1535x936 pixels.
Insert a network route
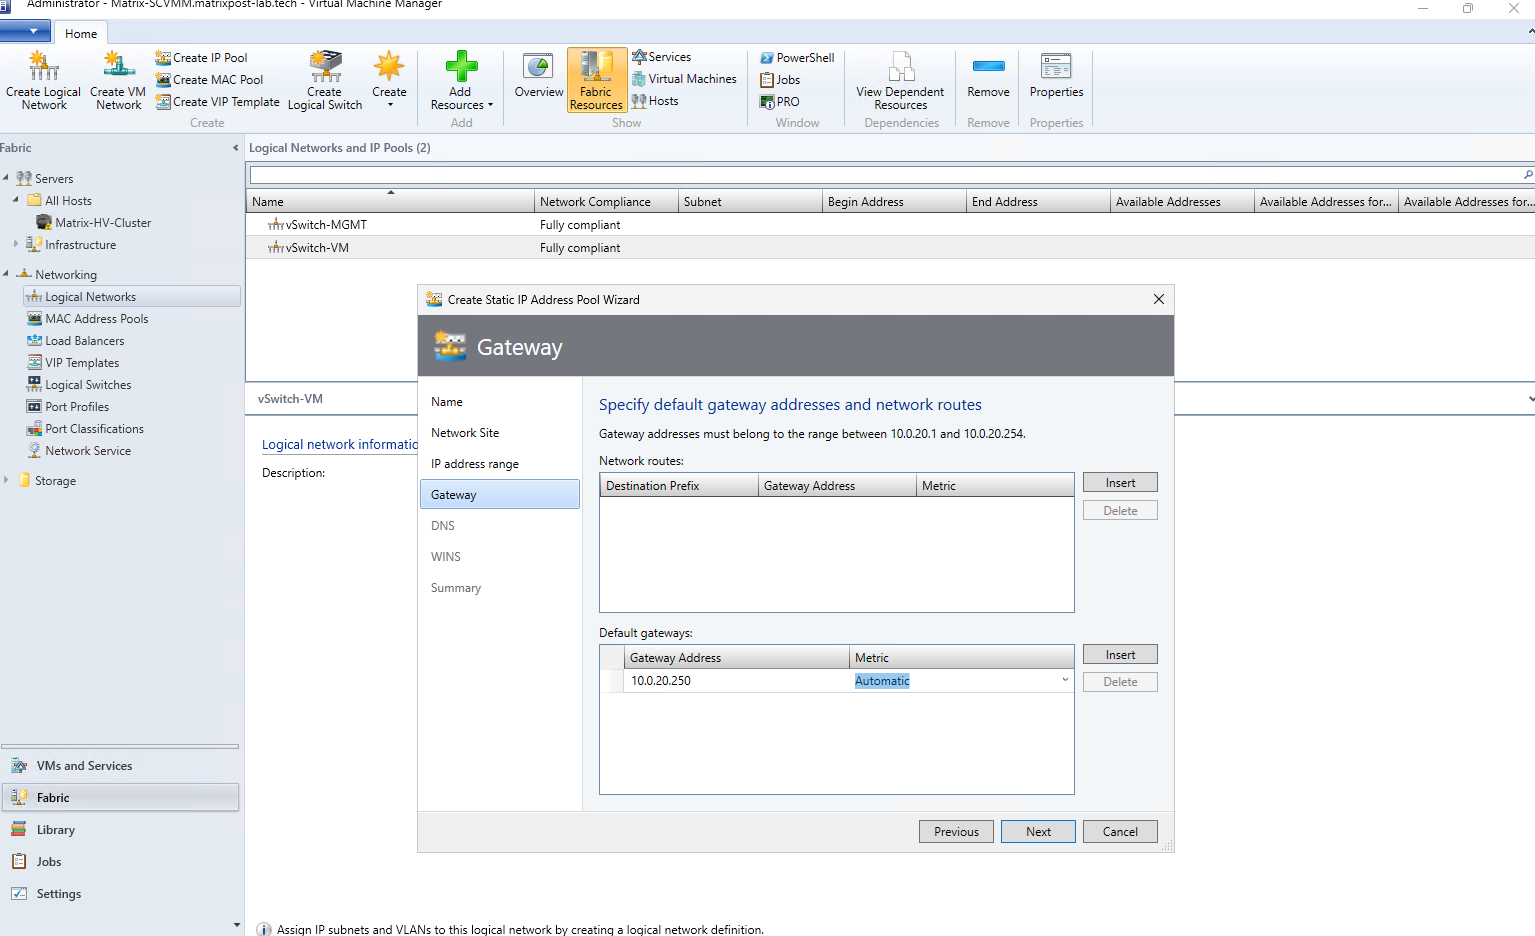point(1120,483)
